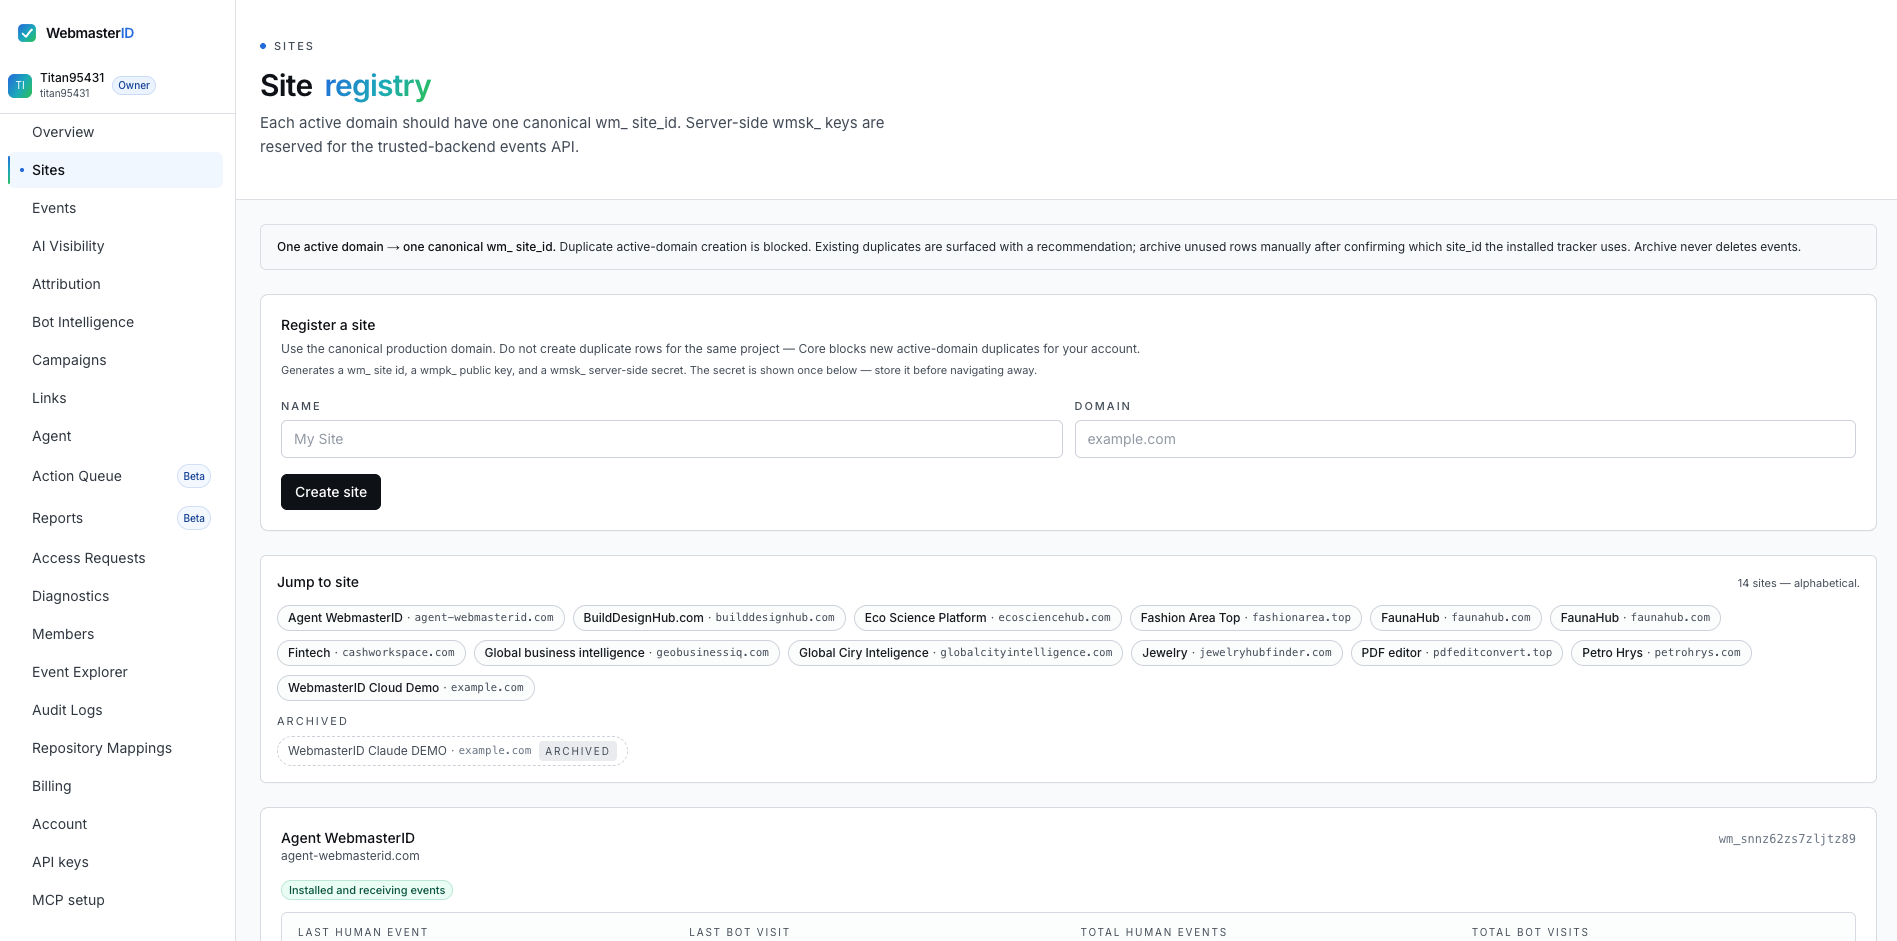1897x941 pixels.
Task: Open Bot Intelligence
Action: [x=115, y=322]
